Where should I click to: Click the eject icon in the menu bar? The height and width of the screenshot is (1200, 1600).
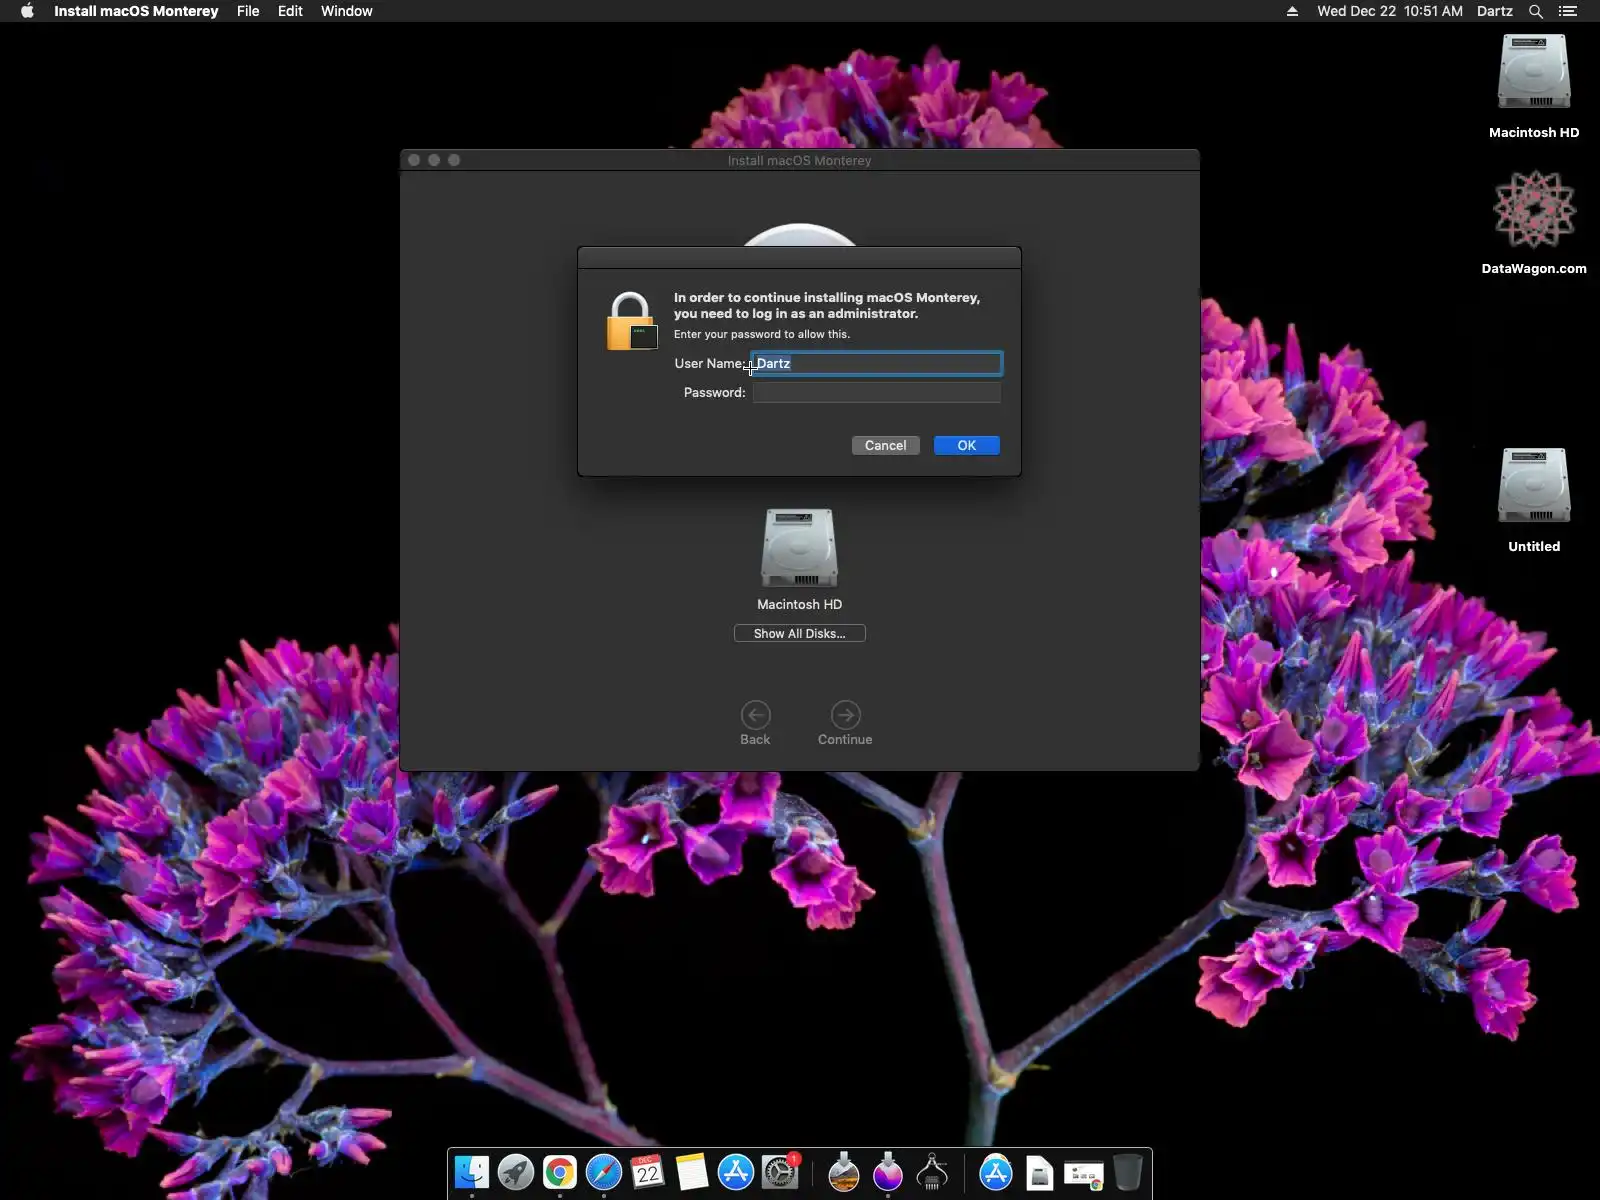click(1292, 11)
